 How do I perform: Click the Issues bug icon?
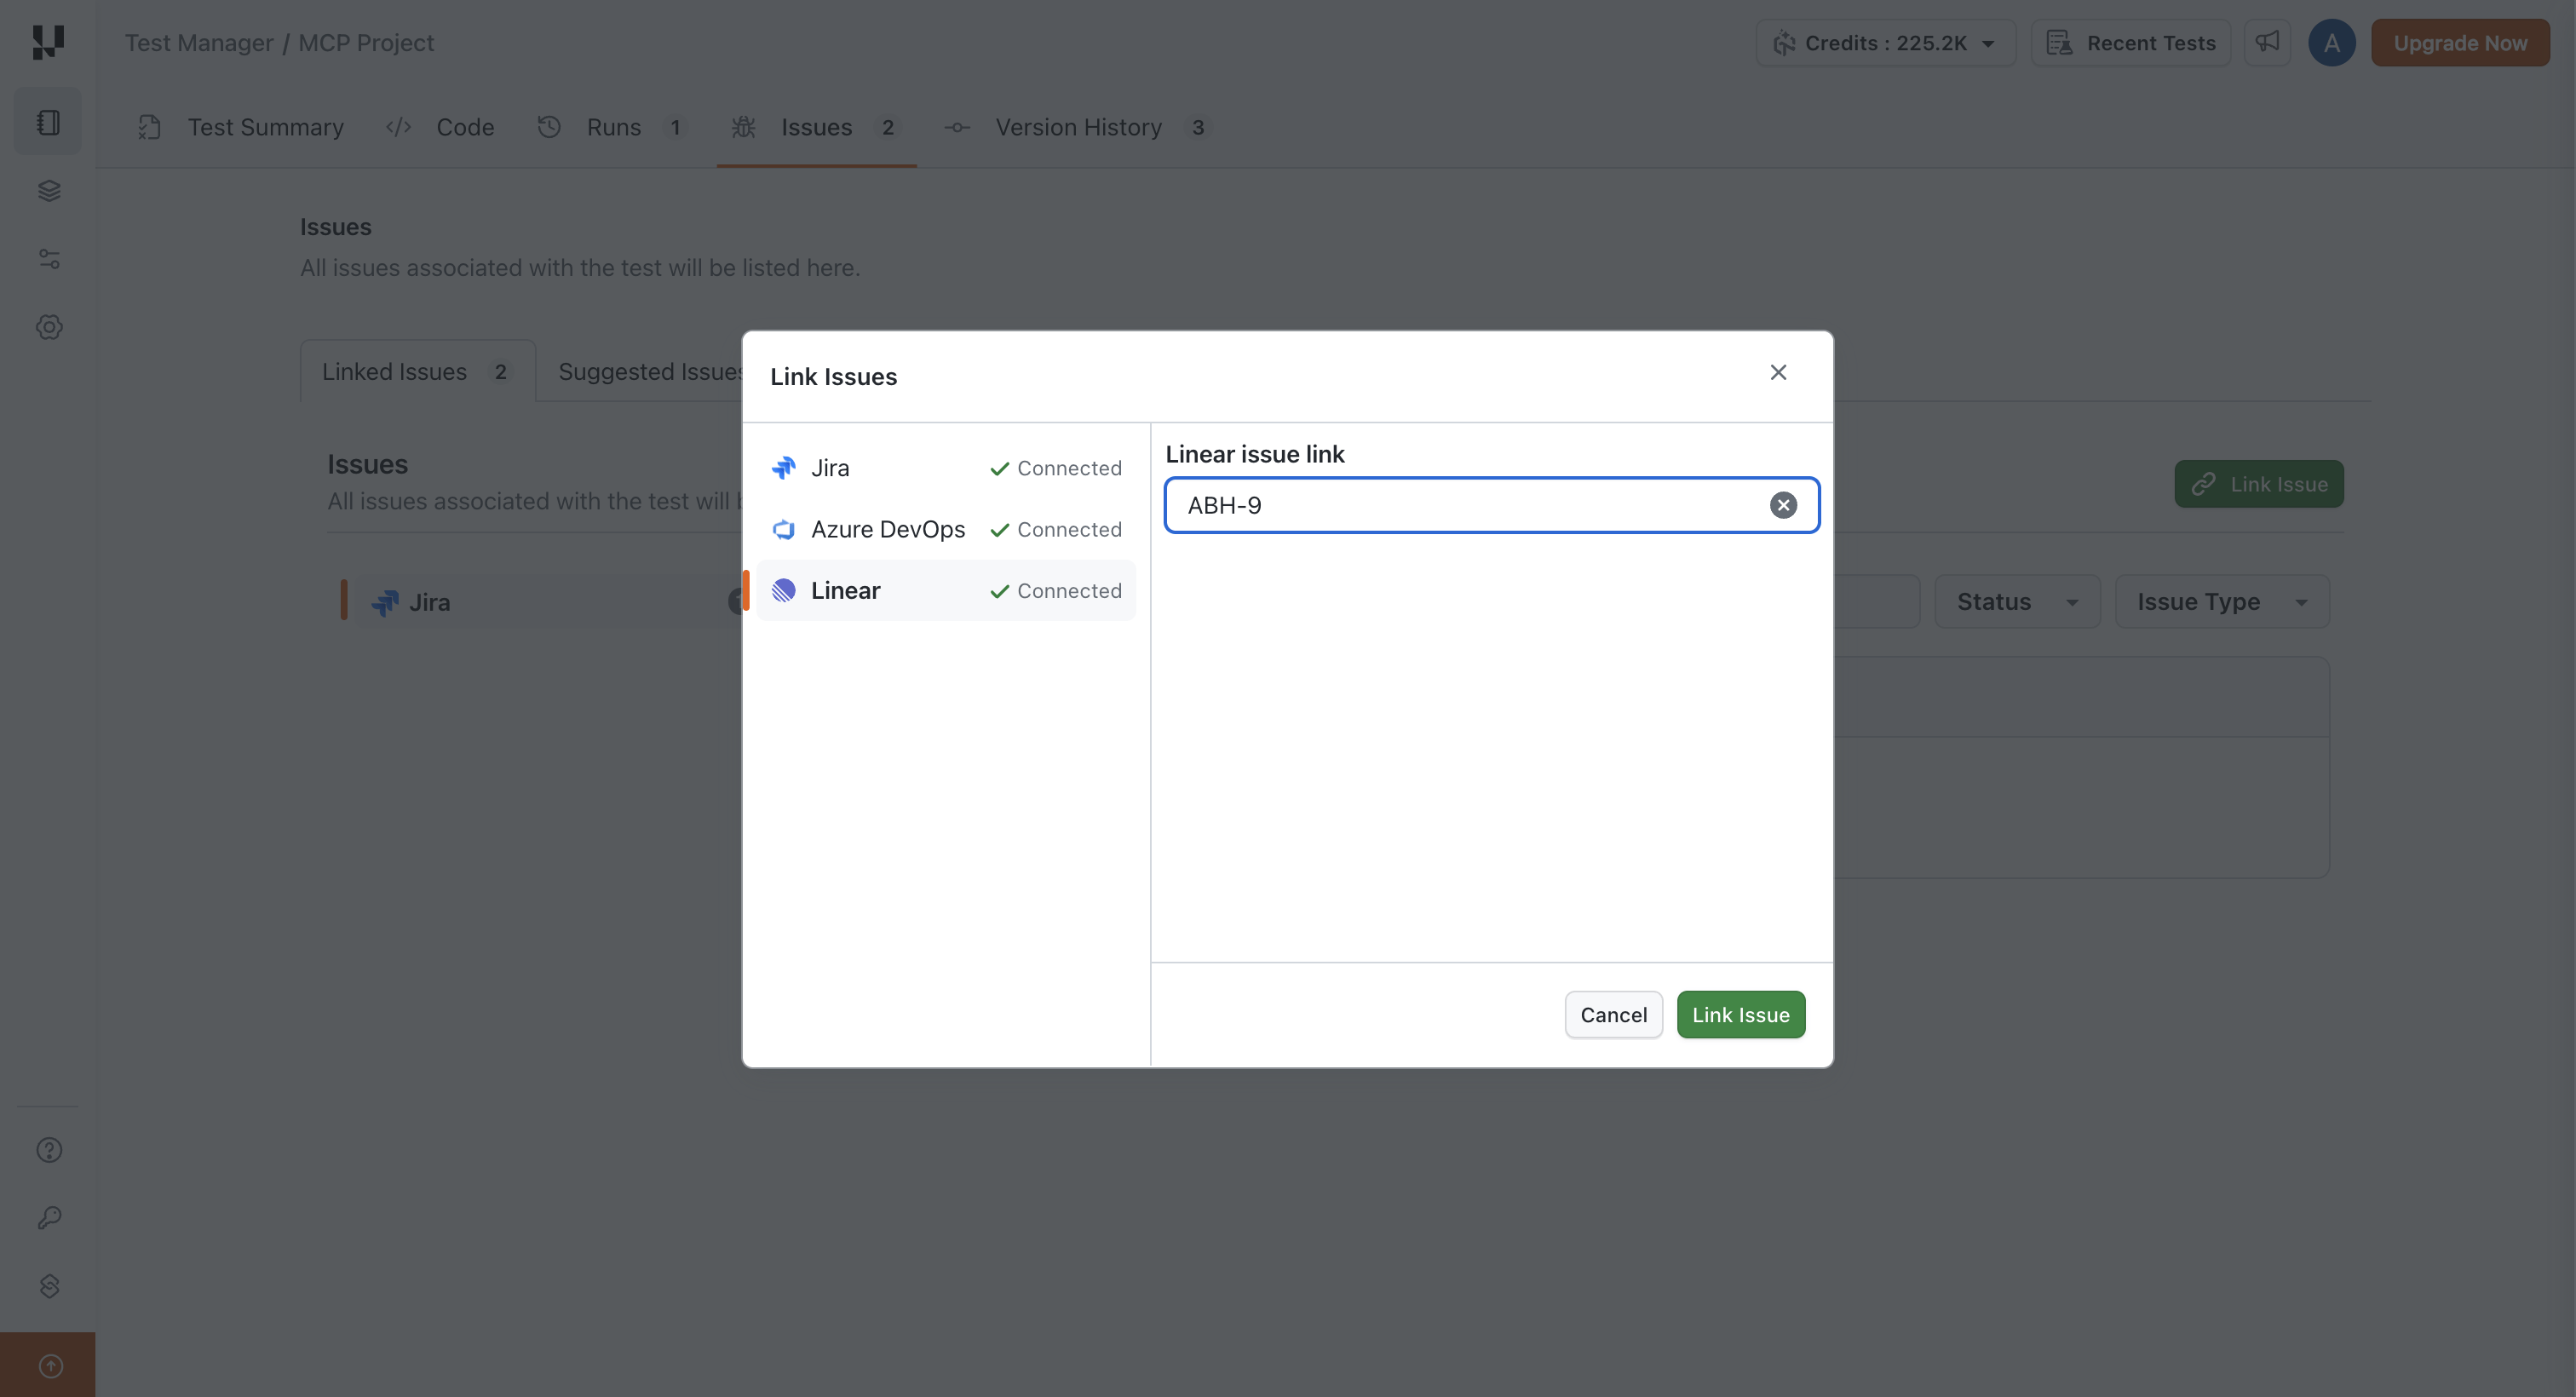click(x=743, y=127)
